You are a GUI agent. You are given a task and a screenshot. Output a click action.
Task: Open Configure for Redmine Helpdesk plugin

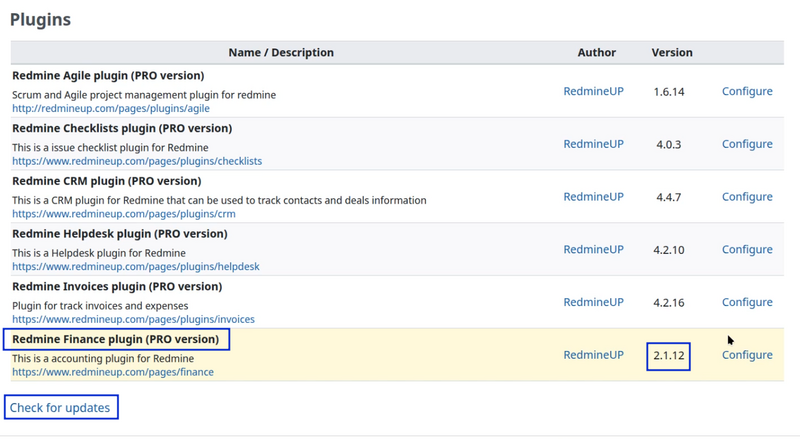(747, 250)
